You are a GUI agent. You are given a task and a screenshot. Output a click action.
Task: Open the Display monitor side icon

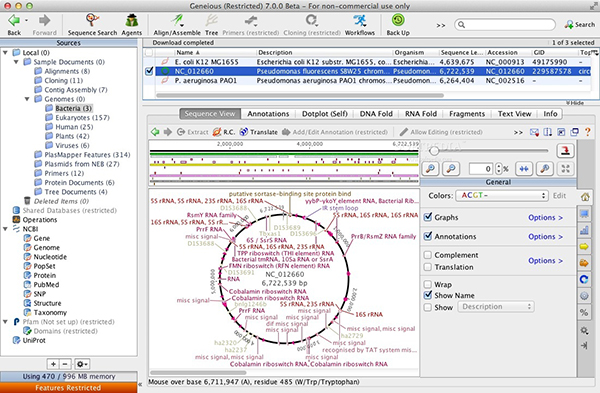(x=584, y=214)
